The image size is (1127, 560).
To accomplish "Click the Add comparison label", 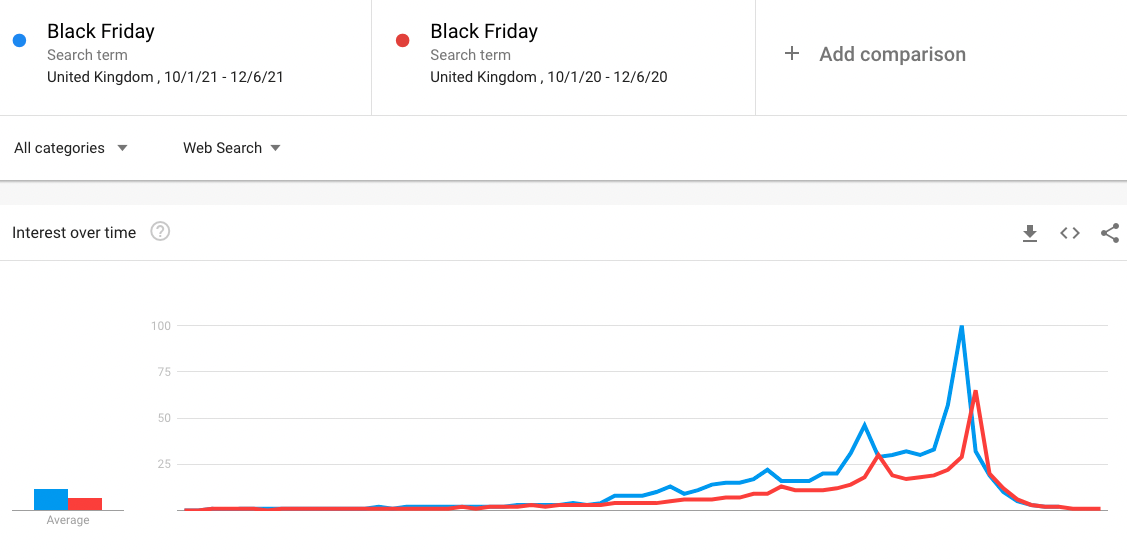I will point(892,54).
